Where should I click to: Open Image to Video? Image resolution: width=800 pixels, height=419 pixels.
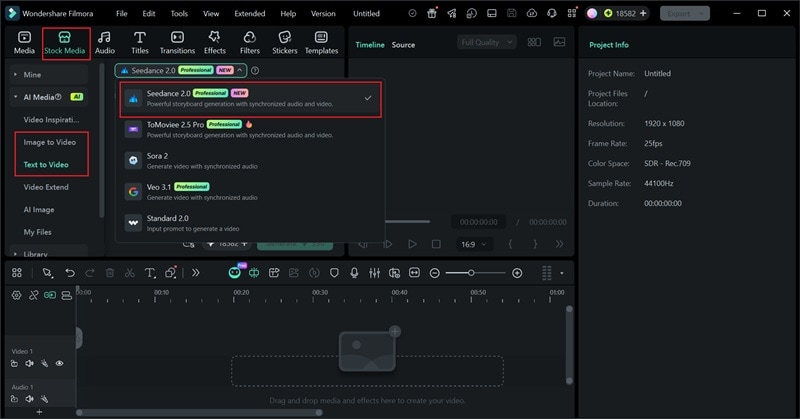tap(49, 142)
